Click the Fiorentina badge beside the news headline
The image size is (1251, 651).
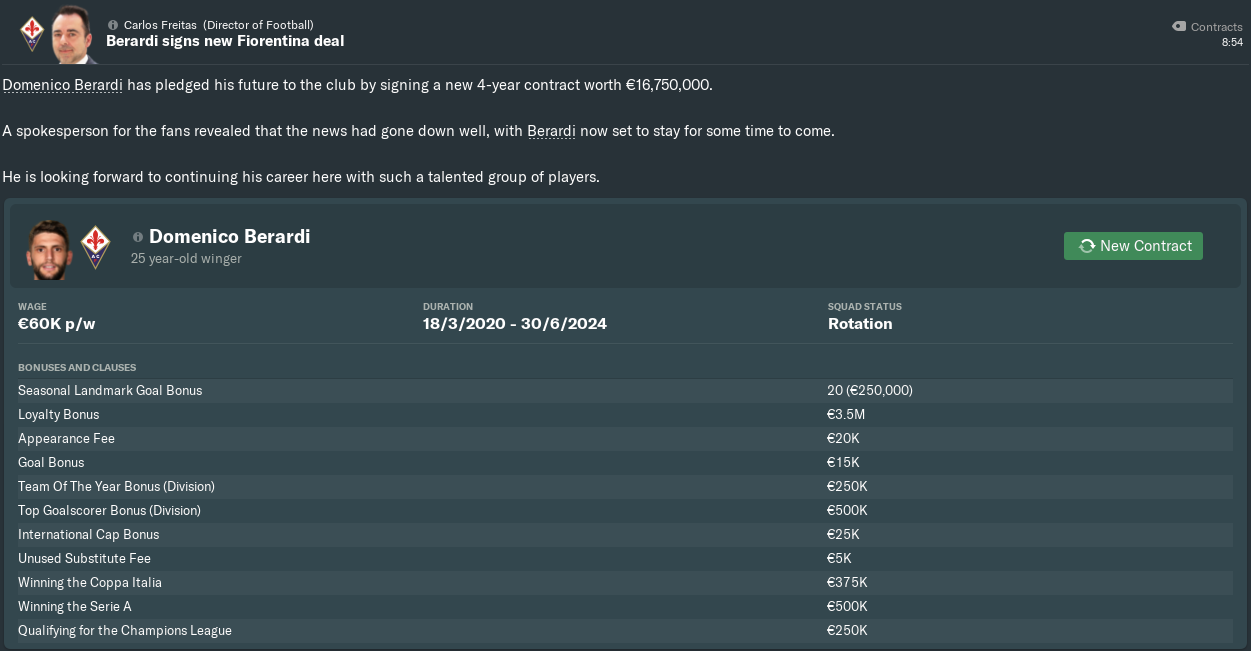point(31,33)
